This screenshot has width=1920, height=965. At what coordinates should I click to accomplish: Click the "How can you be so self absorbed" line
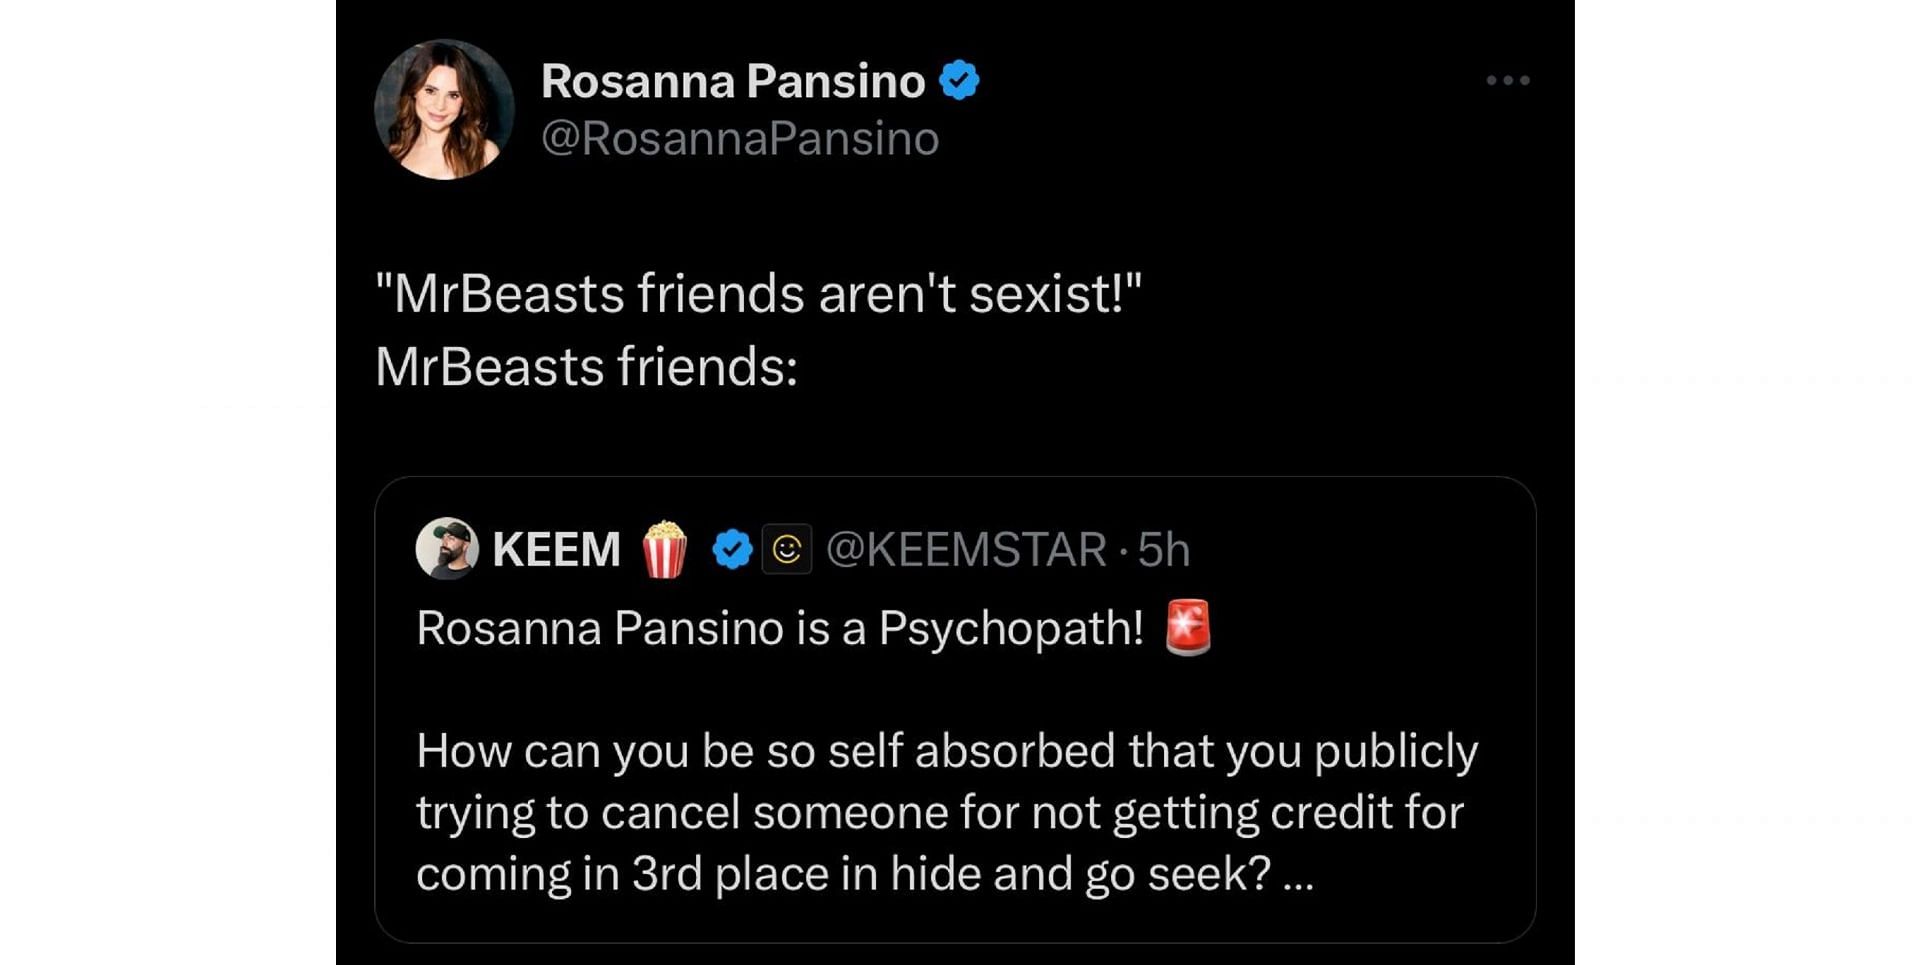coord(946,751)
